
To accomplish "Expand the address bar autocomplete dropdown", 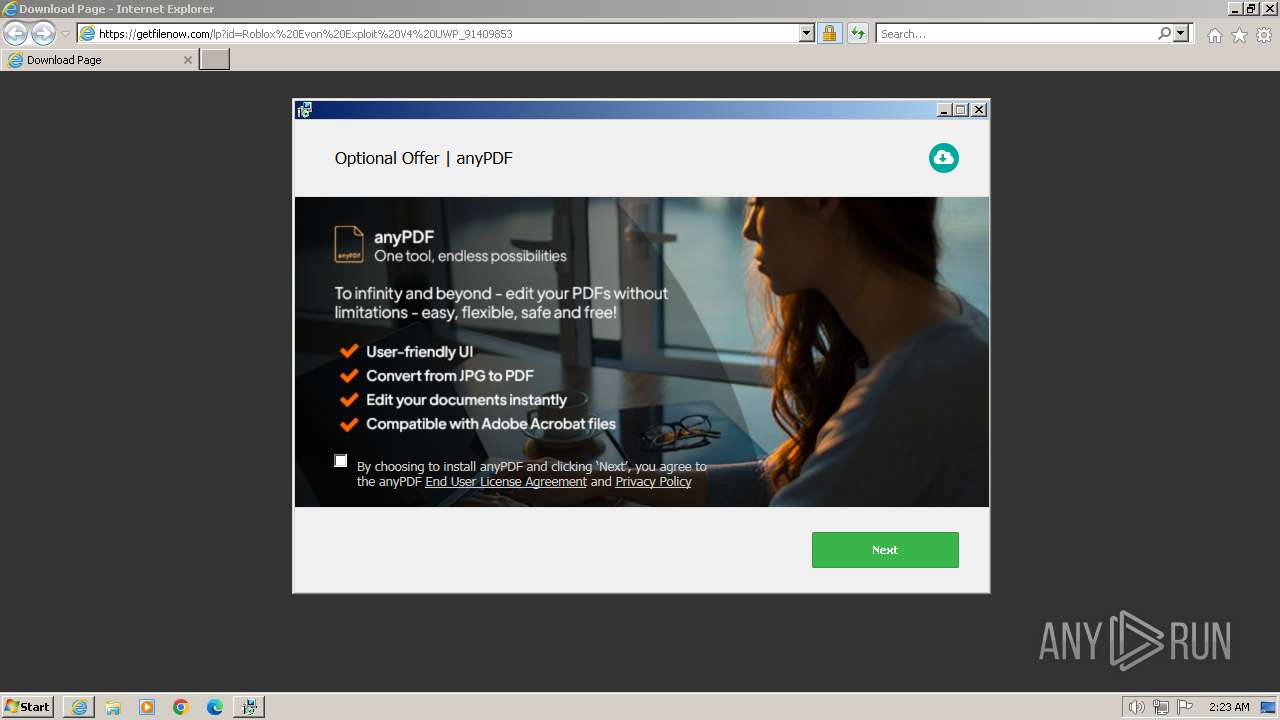I will click(x=807, y=34).
